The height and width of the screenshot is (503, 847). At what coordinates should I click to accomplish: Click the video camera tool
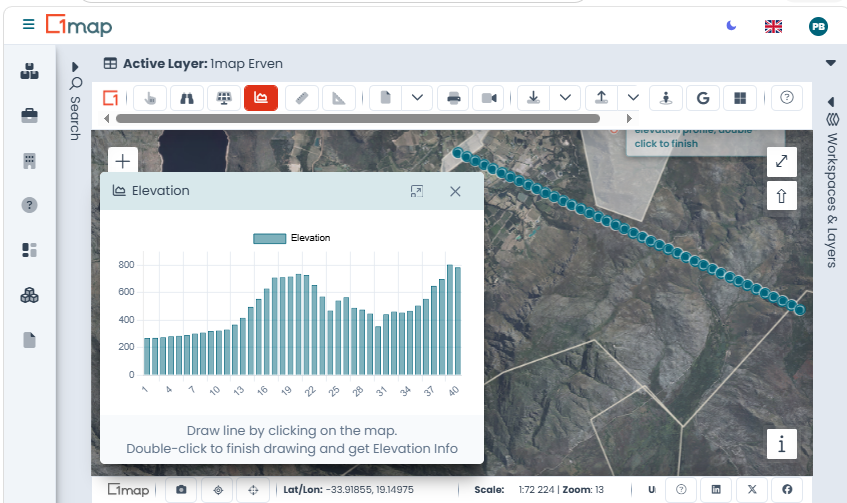pos(489,98)
